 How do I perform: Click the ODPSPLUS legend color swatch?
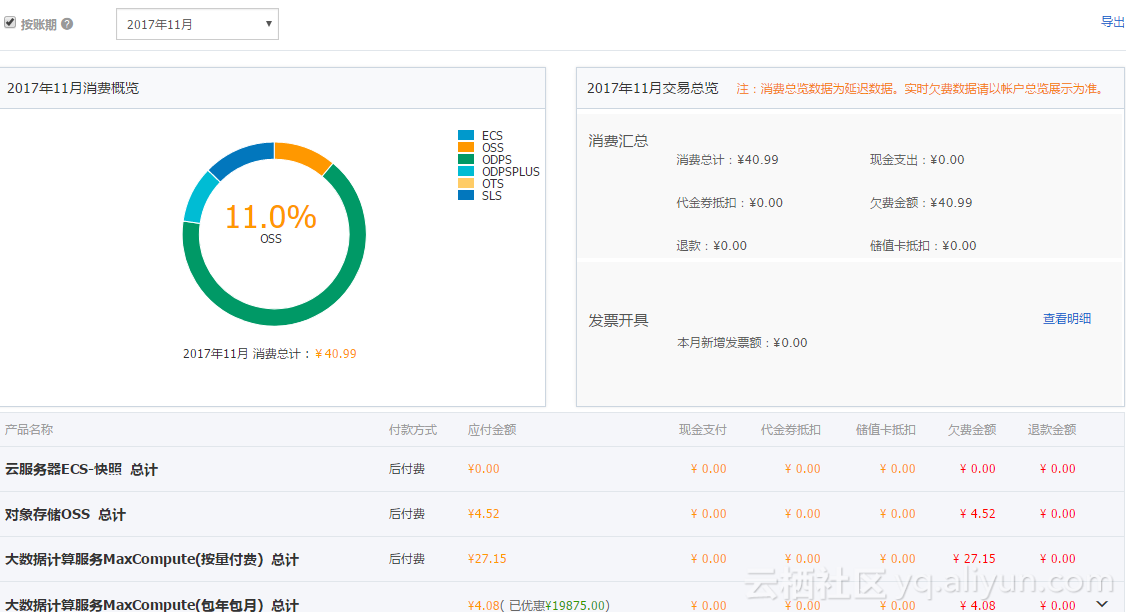click(466, 171)
